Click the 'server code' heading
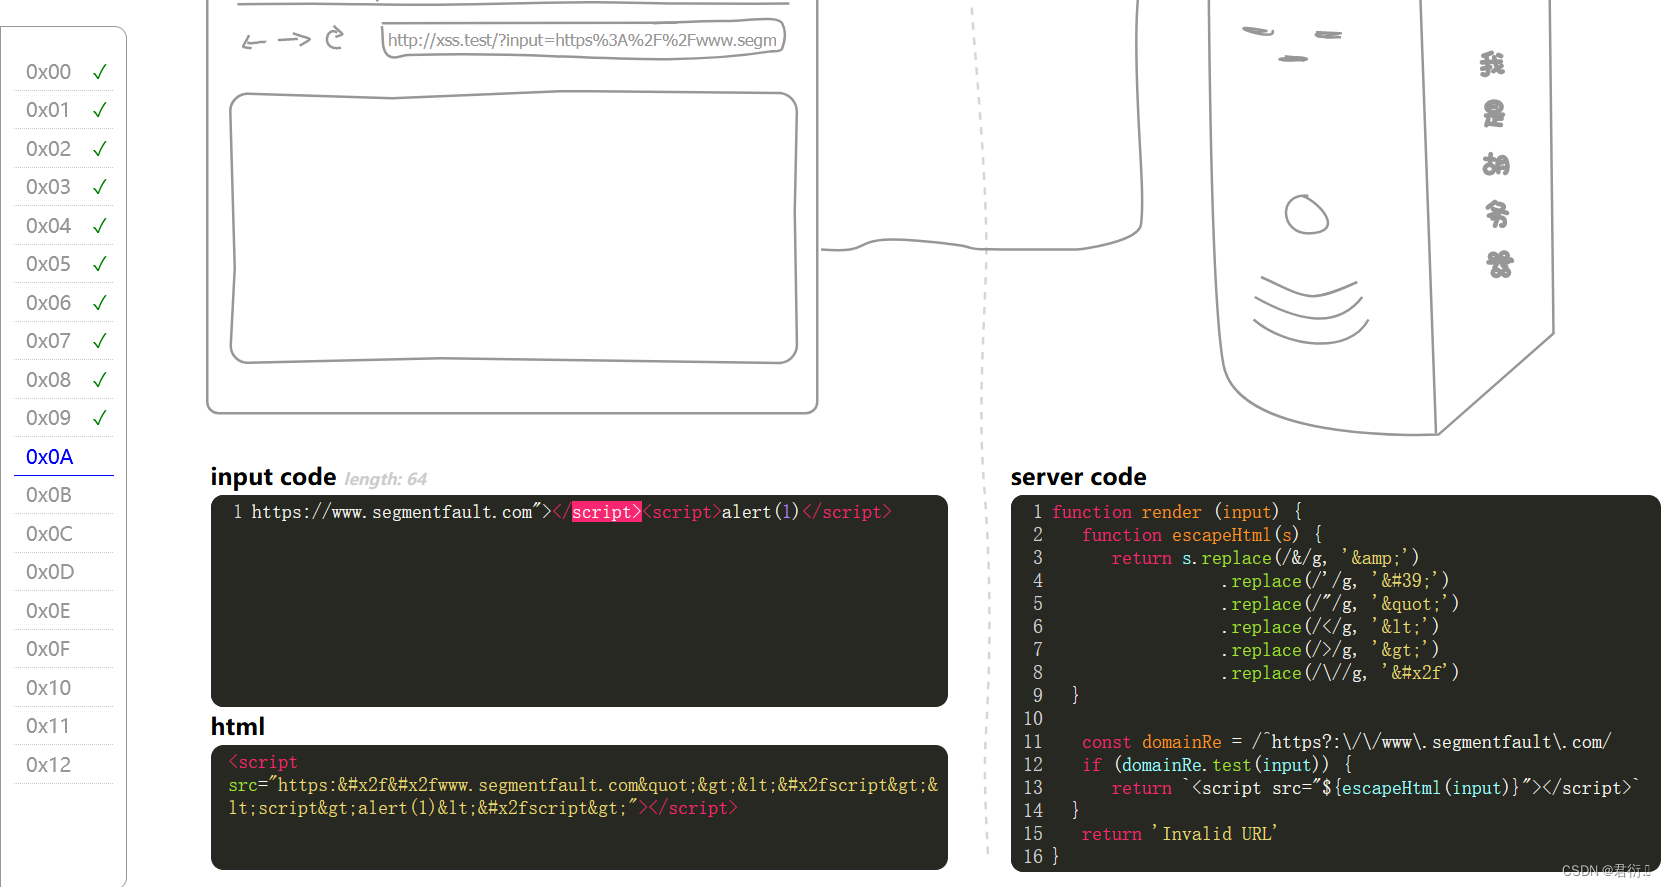This screenshot has width=1666, height=887. (1078, 477)
